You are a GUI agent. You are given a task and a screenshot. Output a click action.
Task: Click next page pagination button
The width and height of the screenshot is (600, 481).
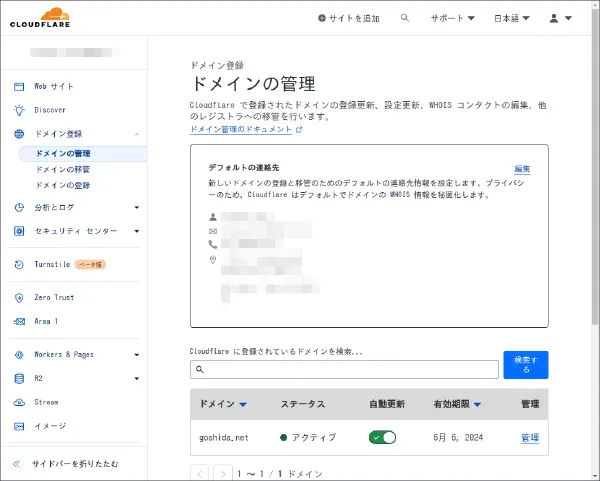[x=223, y=474]
